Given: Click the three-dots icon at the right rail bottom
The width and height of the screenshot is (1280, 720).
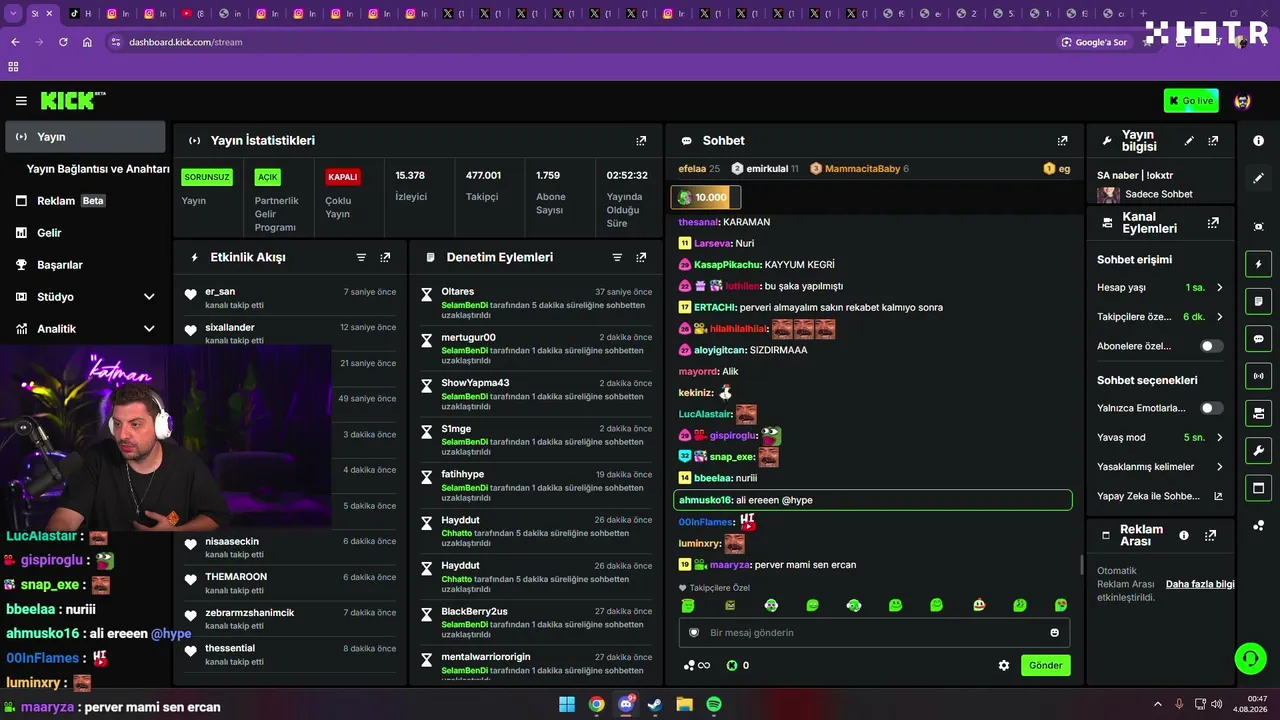Looking at the screenshot, I should (x=1258, y=525).
